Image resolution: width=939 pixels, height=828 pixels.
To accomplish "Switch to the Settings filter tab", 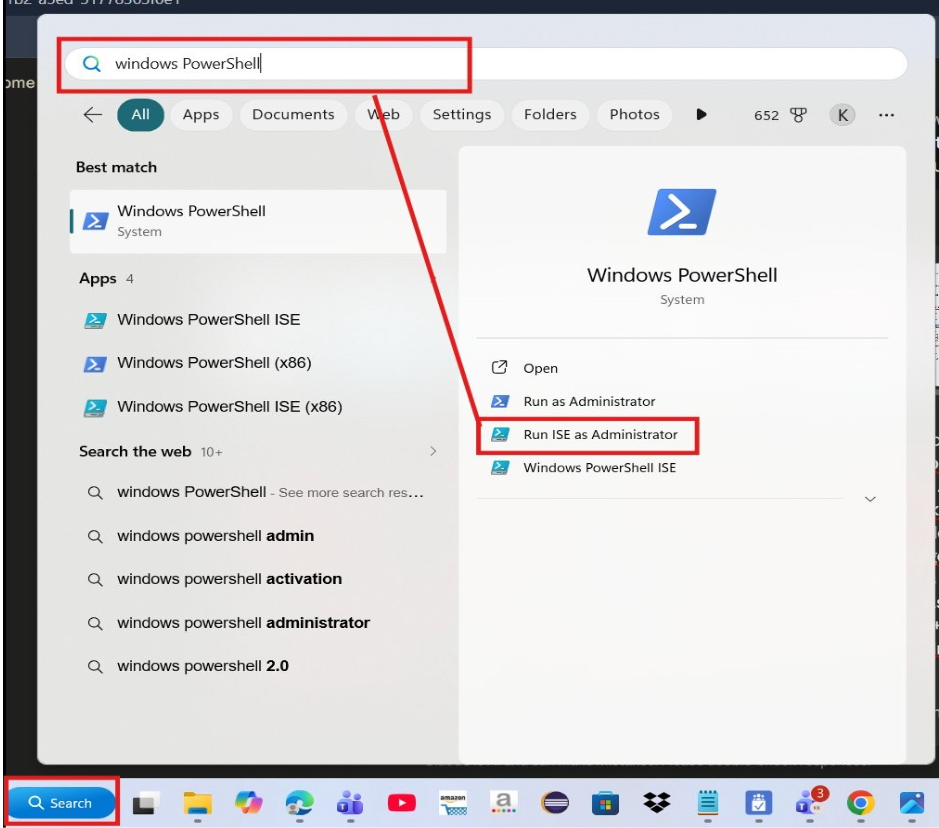I will click(462, 114).
